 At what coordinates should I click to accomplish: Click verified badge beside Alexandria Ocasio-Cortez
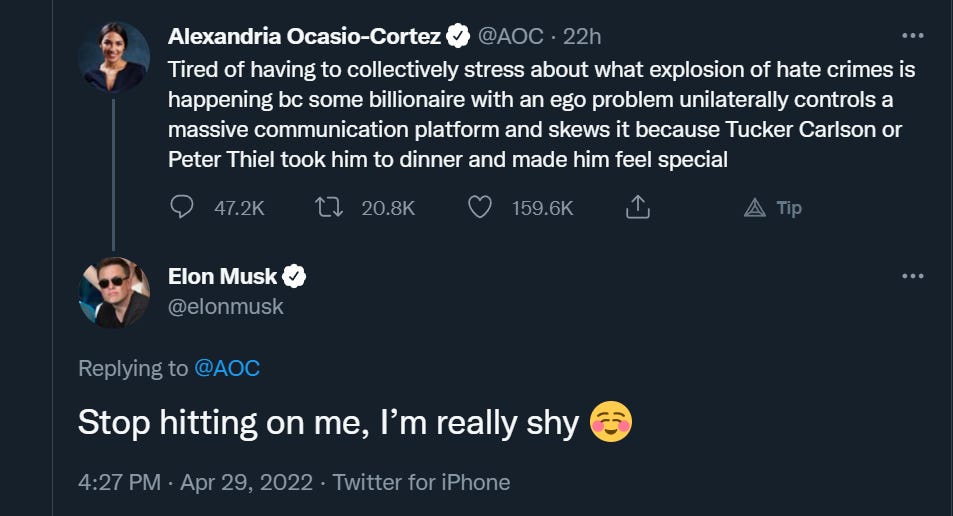[458, 37]
